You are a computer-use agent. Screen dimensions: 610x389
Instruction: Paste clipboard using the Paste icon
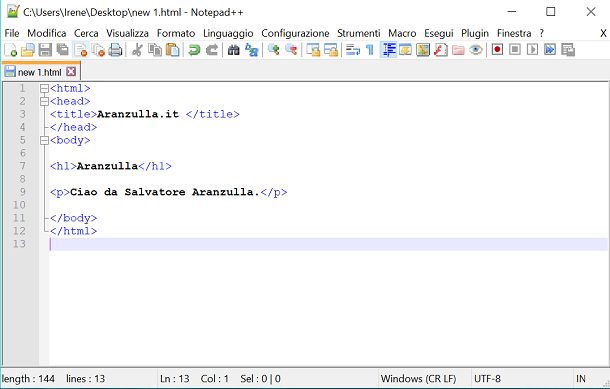(x=173, y=50)
